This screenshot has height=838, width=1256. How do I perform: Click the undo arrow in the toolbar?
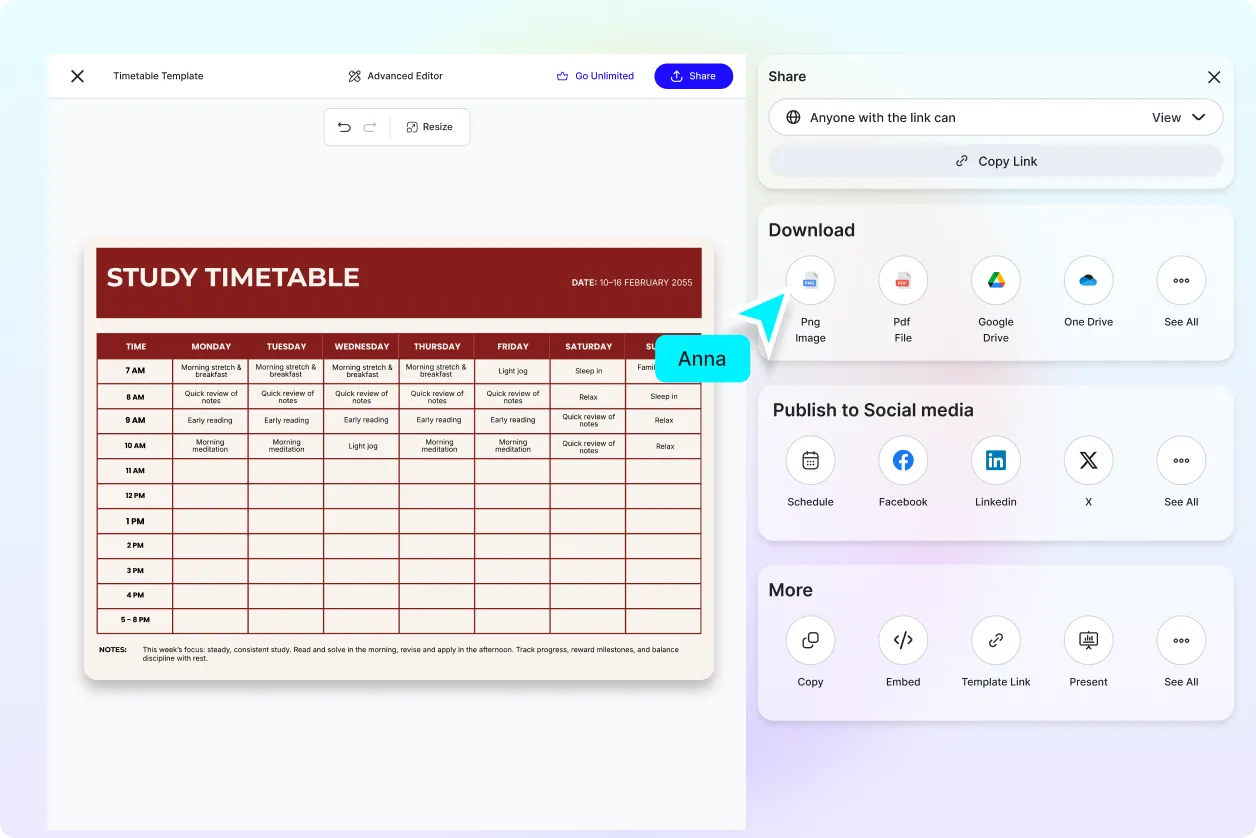[x=345, y=127]
